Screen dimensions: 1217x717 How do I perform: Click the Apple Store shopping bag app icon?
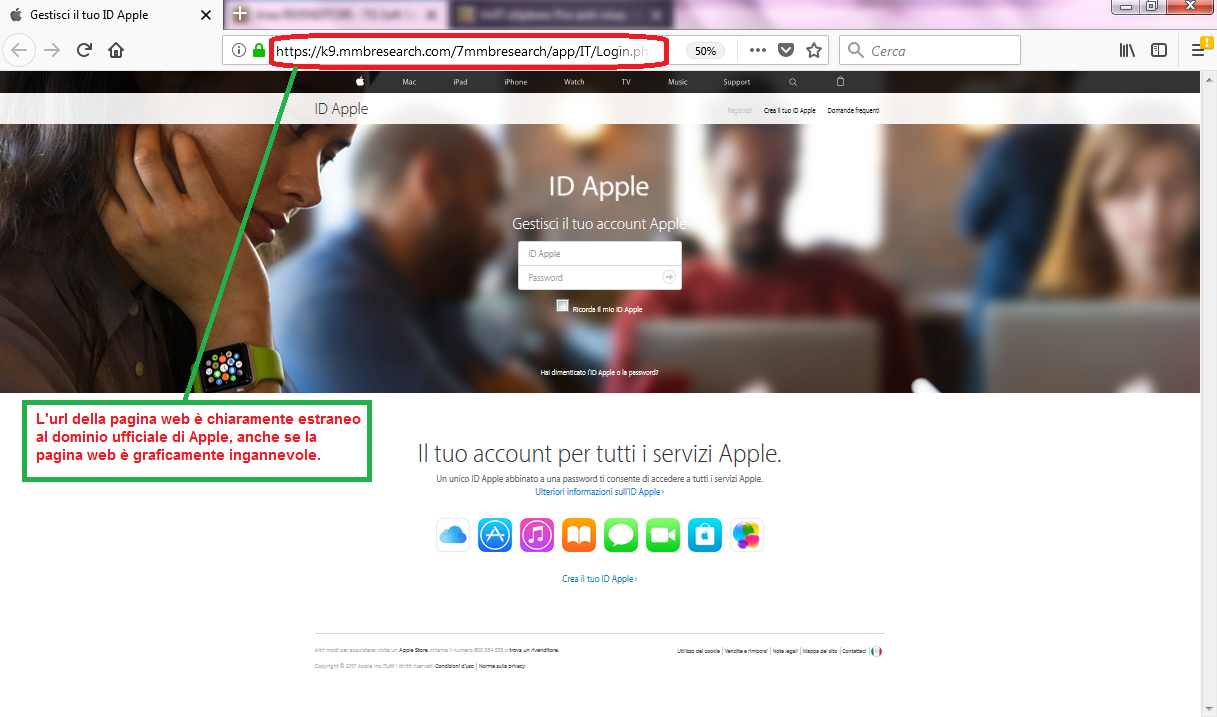click(x=705, y=535)
